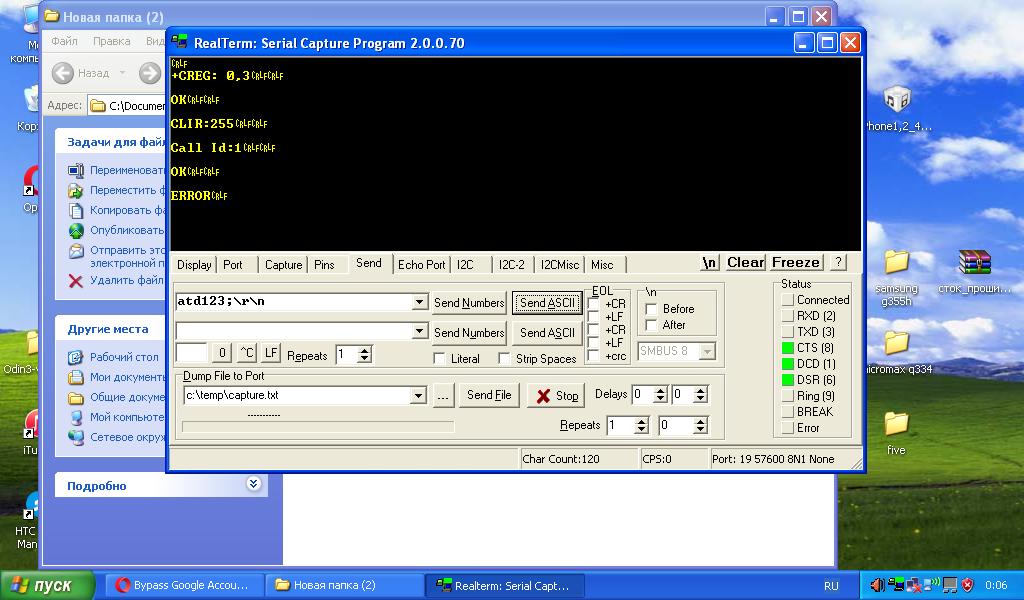Image resolution: width=1024 pixels, height=600 pixels.
Task: Check the Before option under \n
Action: (652, 309)
